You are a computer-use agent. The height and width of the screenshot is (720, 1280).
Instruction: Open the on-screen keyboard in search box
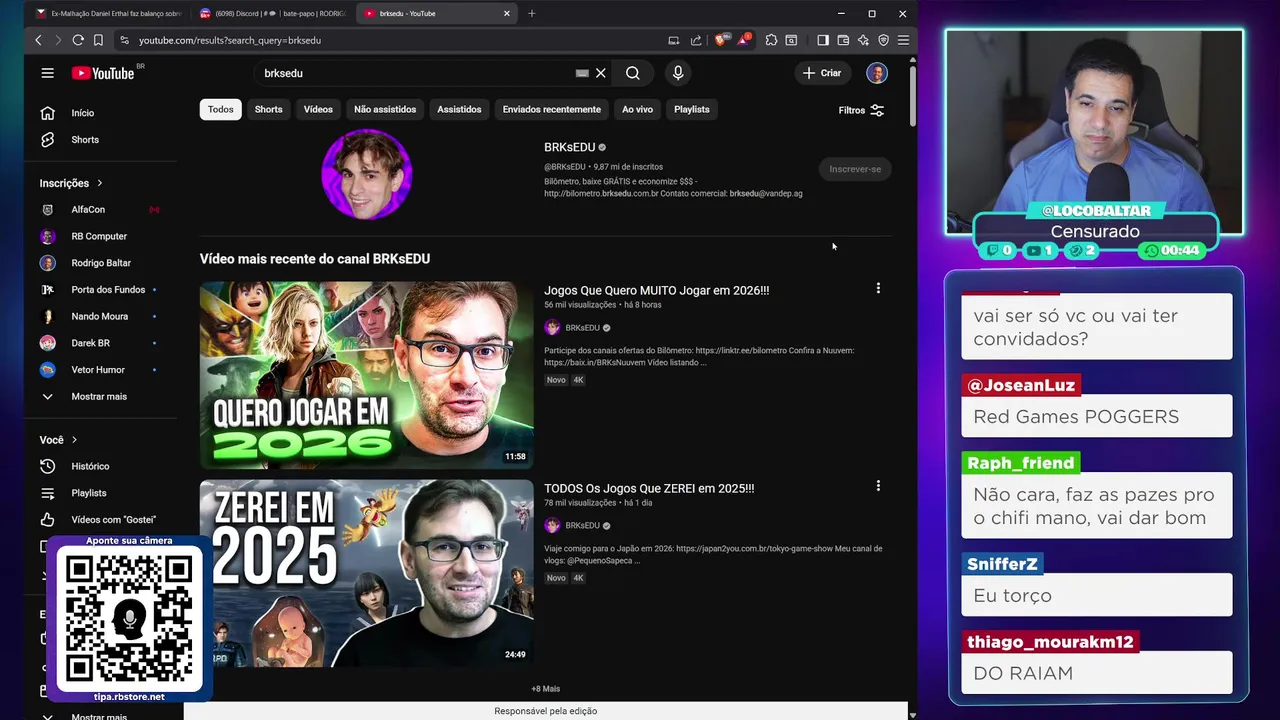pyautogui.click(x=582, y=73)
